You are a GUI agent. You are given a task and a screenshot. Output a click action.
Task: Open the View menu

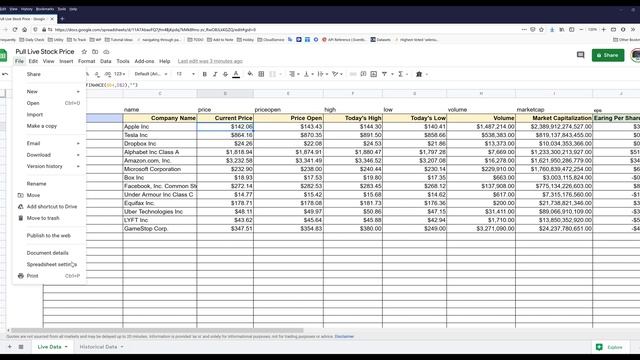click(49, 61)
